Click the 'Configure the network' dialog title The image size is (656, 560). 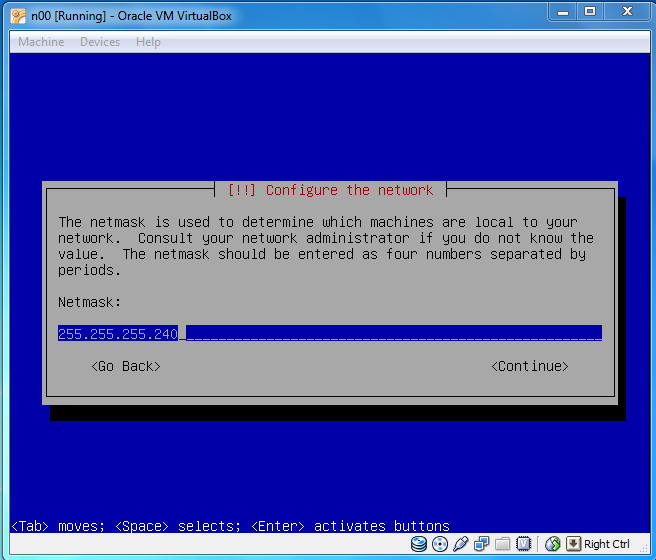[x=331, y=190]
